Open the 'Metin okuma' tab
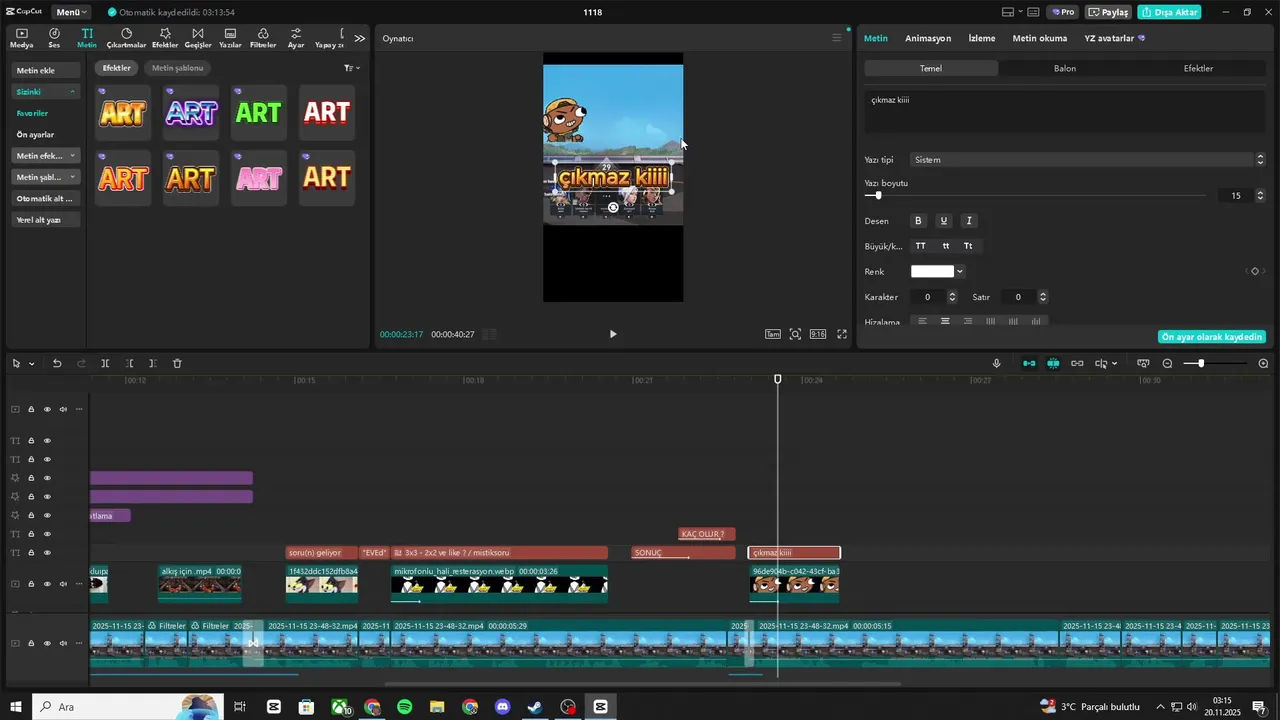Screen dimensions: 1280x720 tap(1040, 38)
